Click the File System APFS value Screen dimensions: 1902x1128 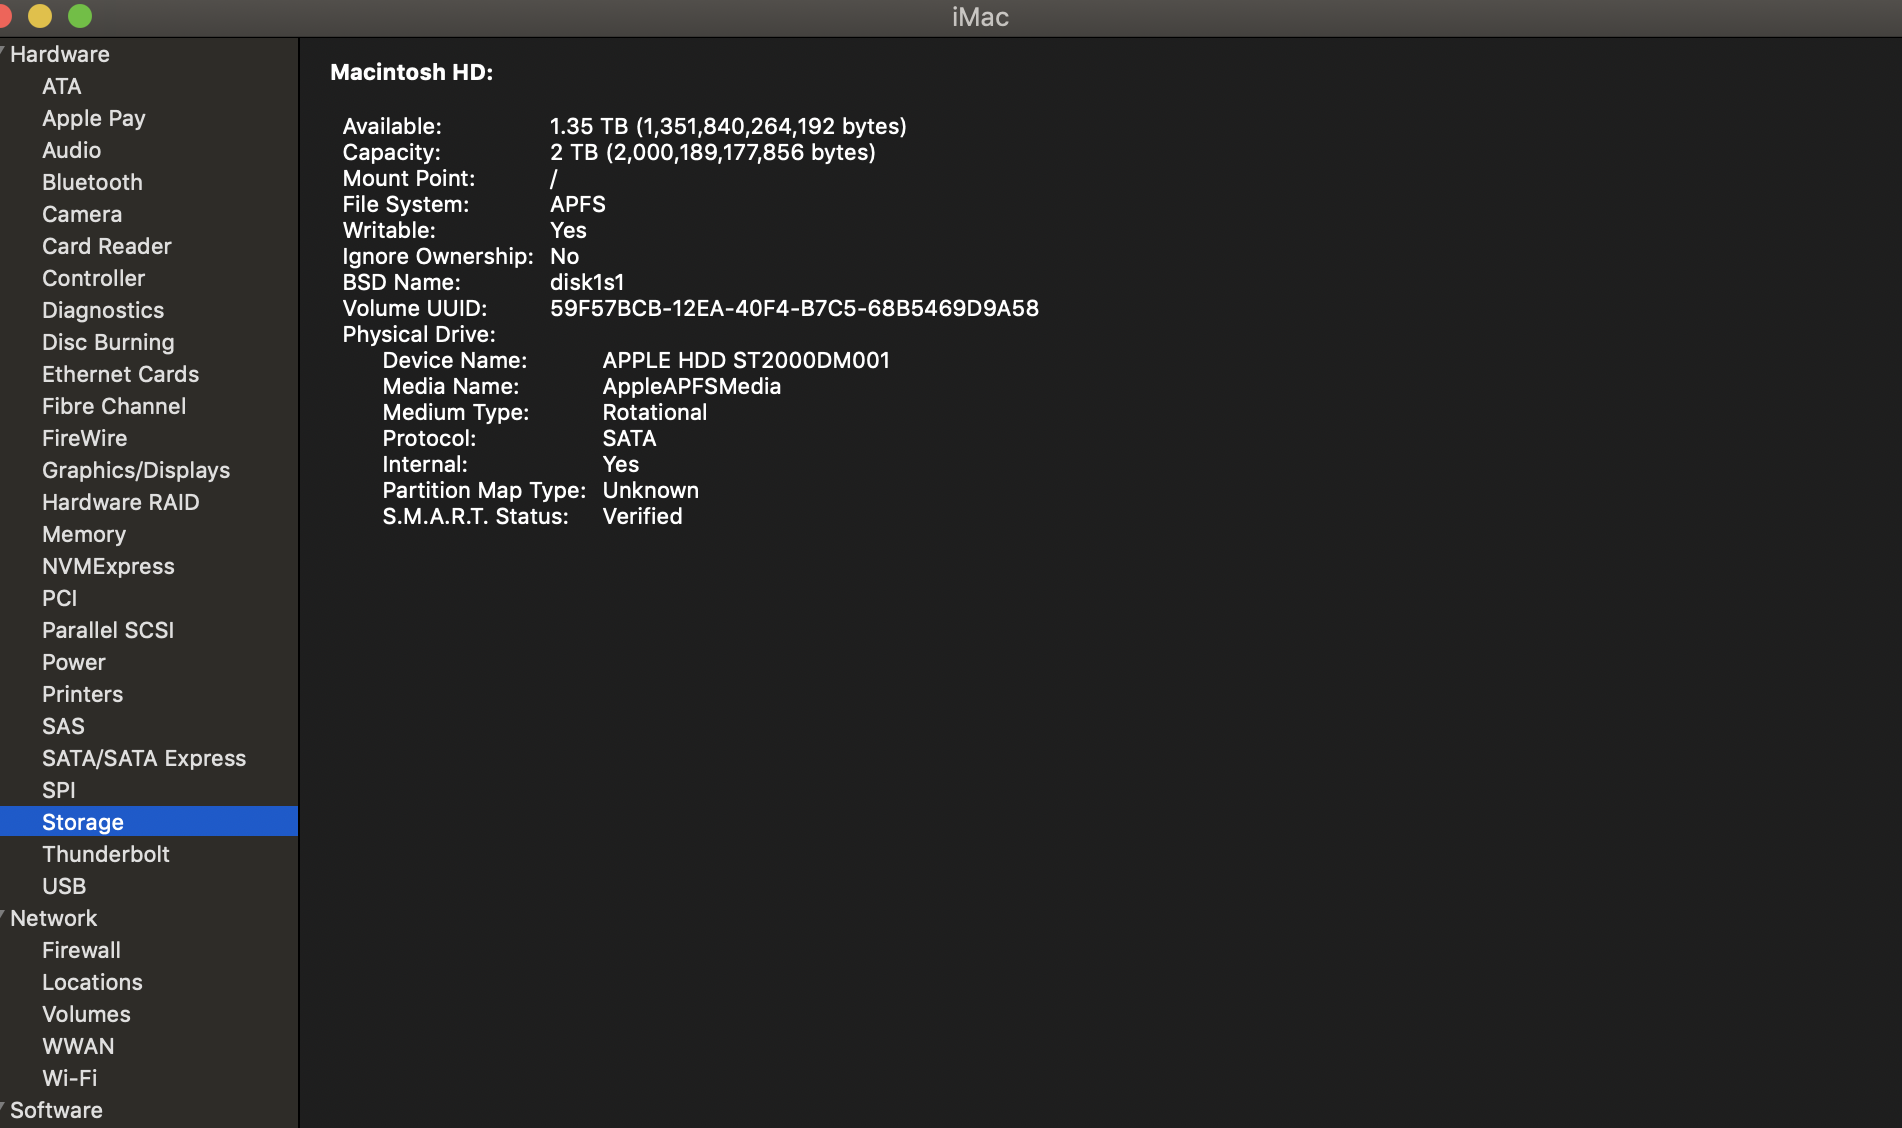click(578, 204)
